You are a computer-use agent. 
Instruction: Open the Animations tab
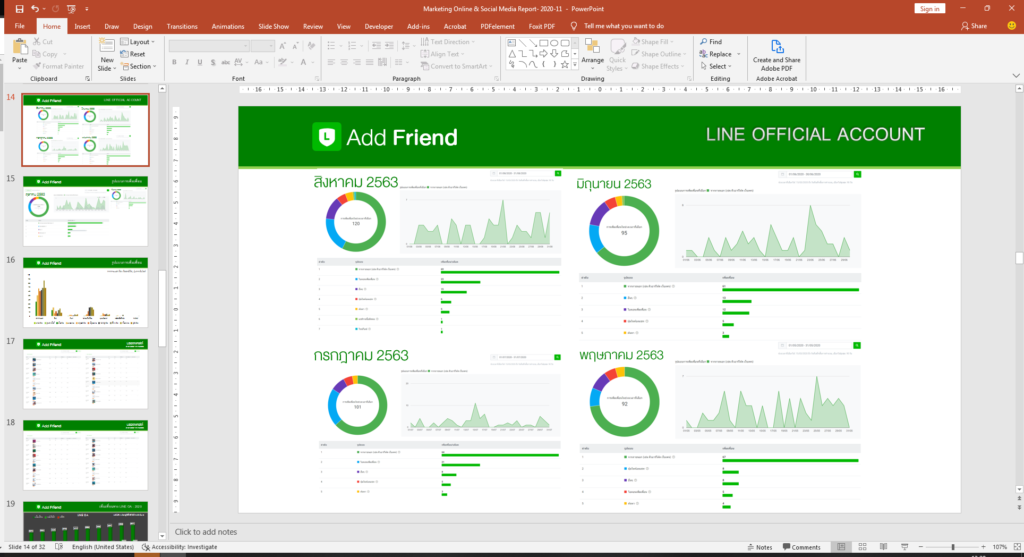click(x=228, y=26)
